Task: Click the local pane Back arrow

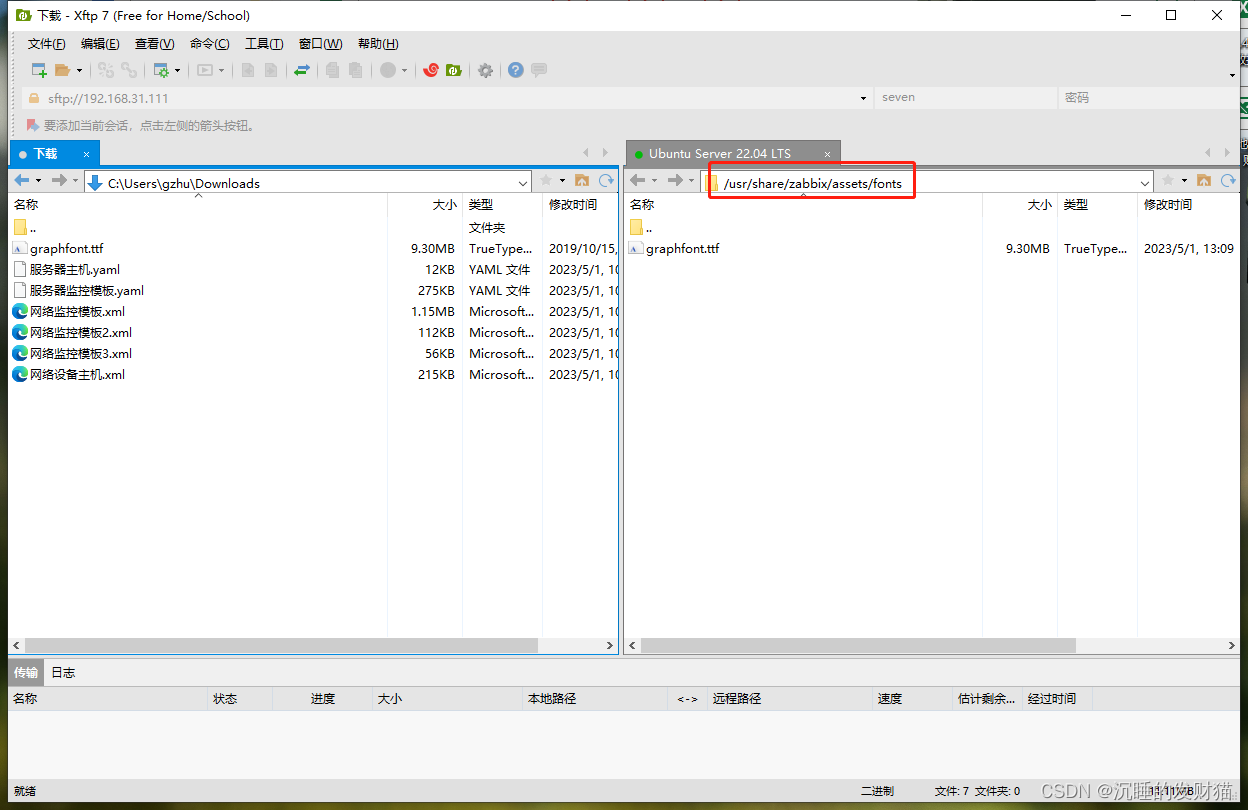Action: tap(22, 181)
